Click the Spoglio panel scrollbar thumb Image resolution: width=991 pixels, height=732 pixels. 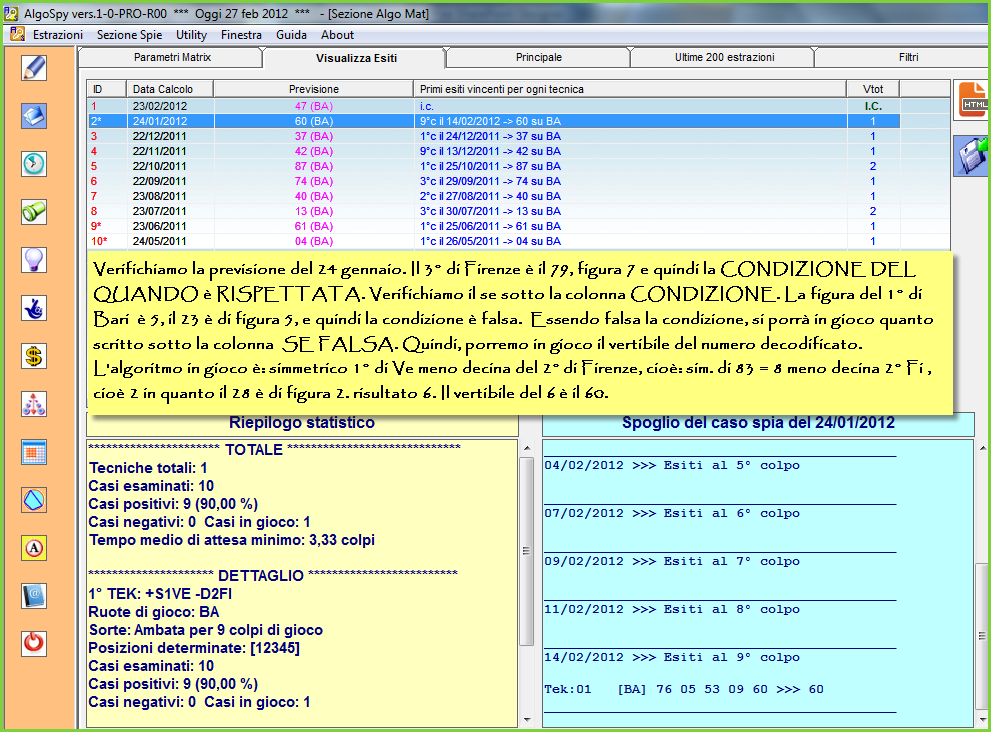[983, 636]
